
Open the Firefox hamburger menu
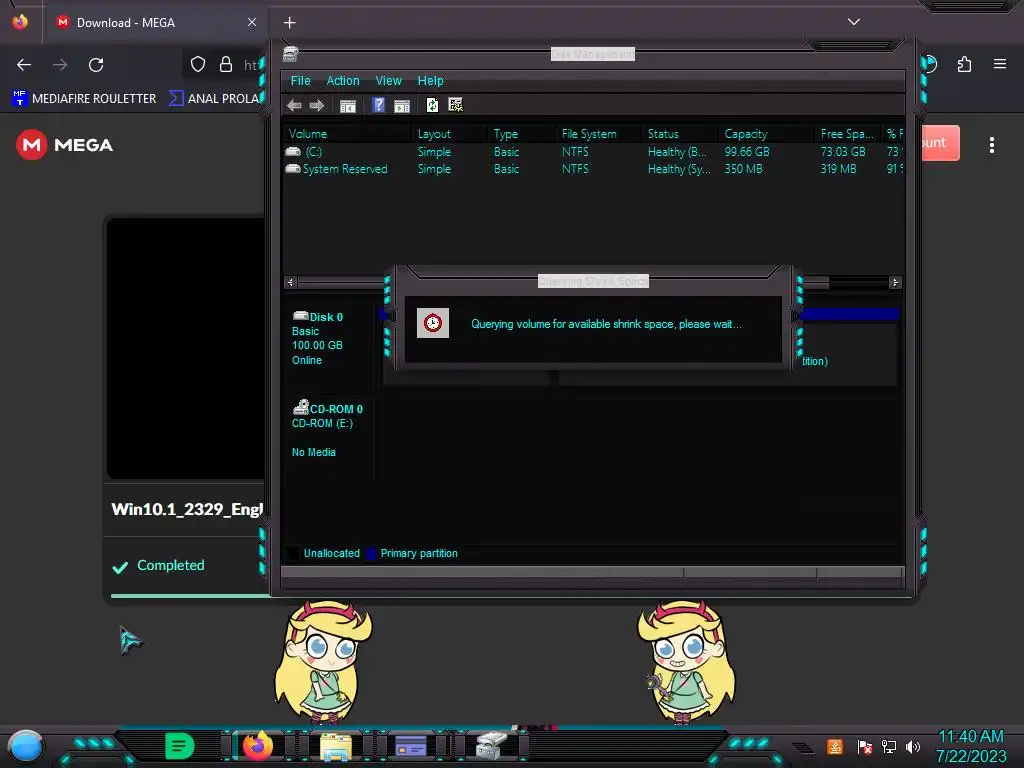[x=1000, y=64]
